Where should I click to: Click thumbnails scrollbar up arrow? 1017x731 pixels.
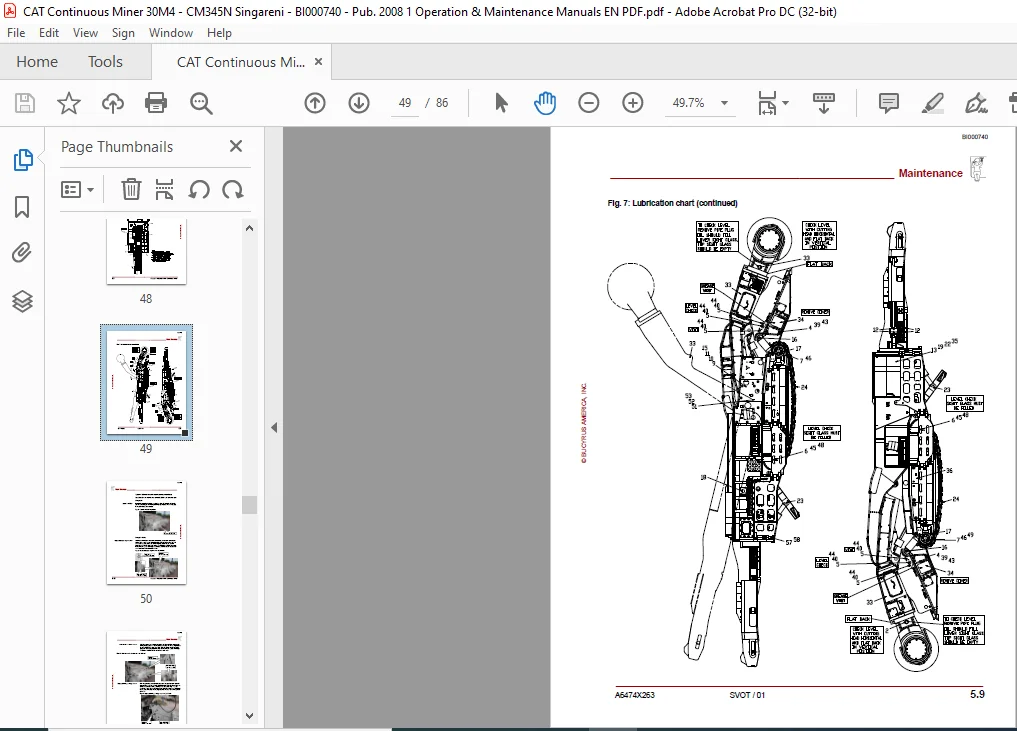[249, 228]
